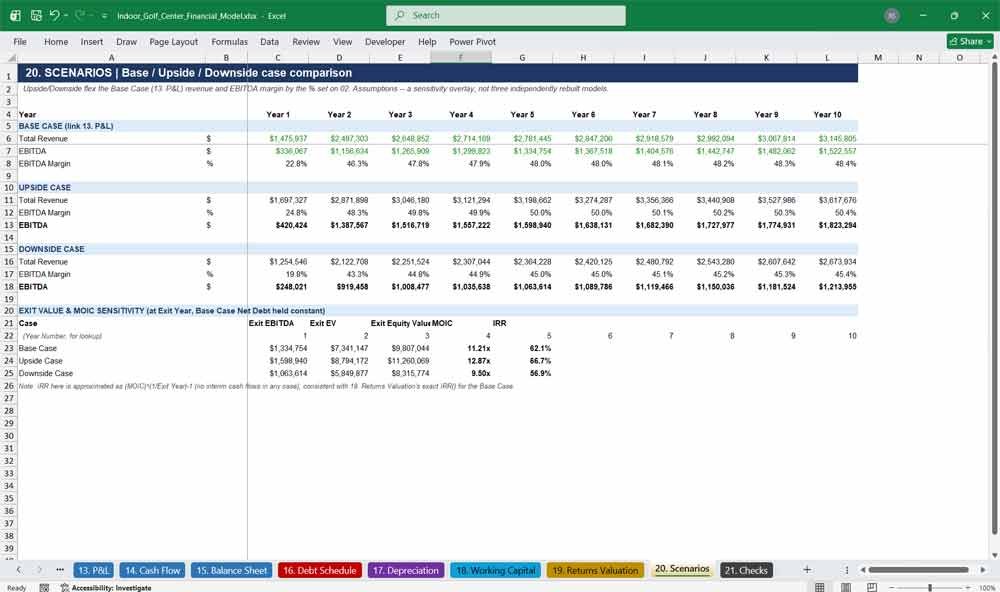
Task: Open the View ribbon tab
Action: coord(342,41)
